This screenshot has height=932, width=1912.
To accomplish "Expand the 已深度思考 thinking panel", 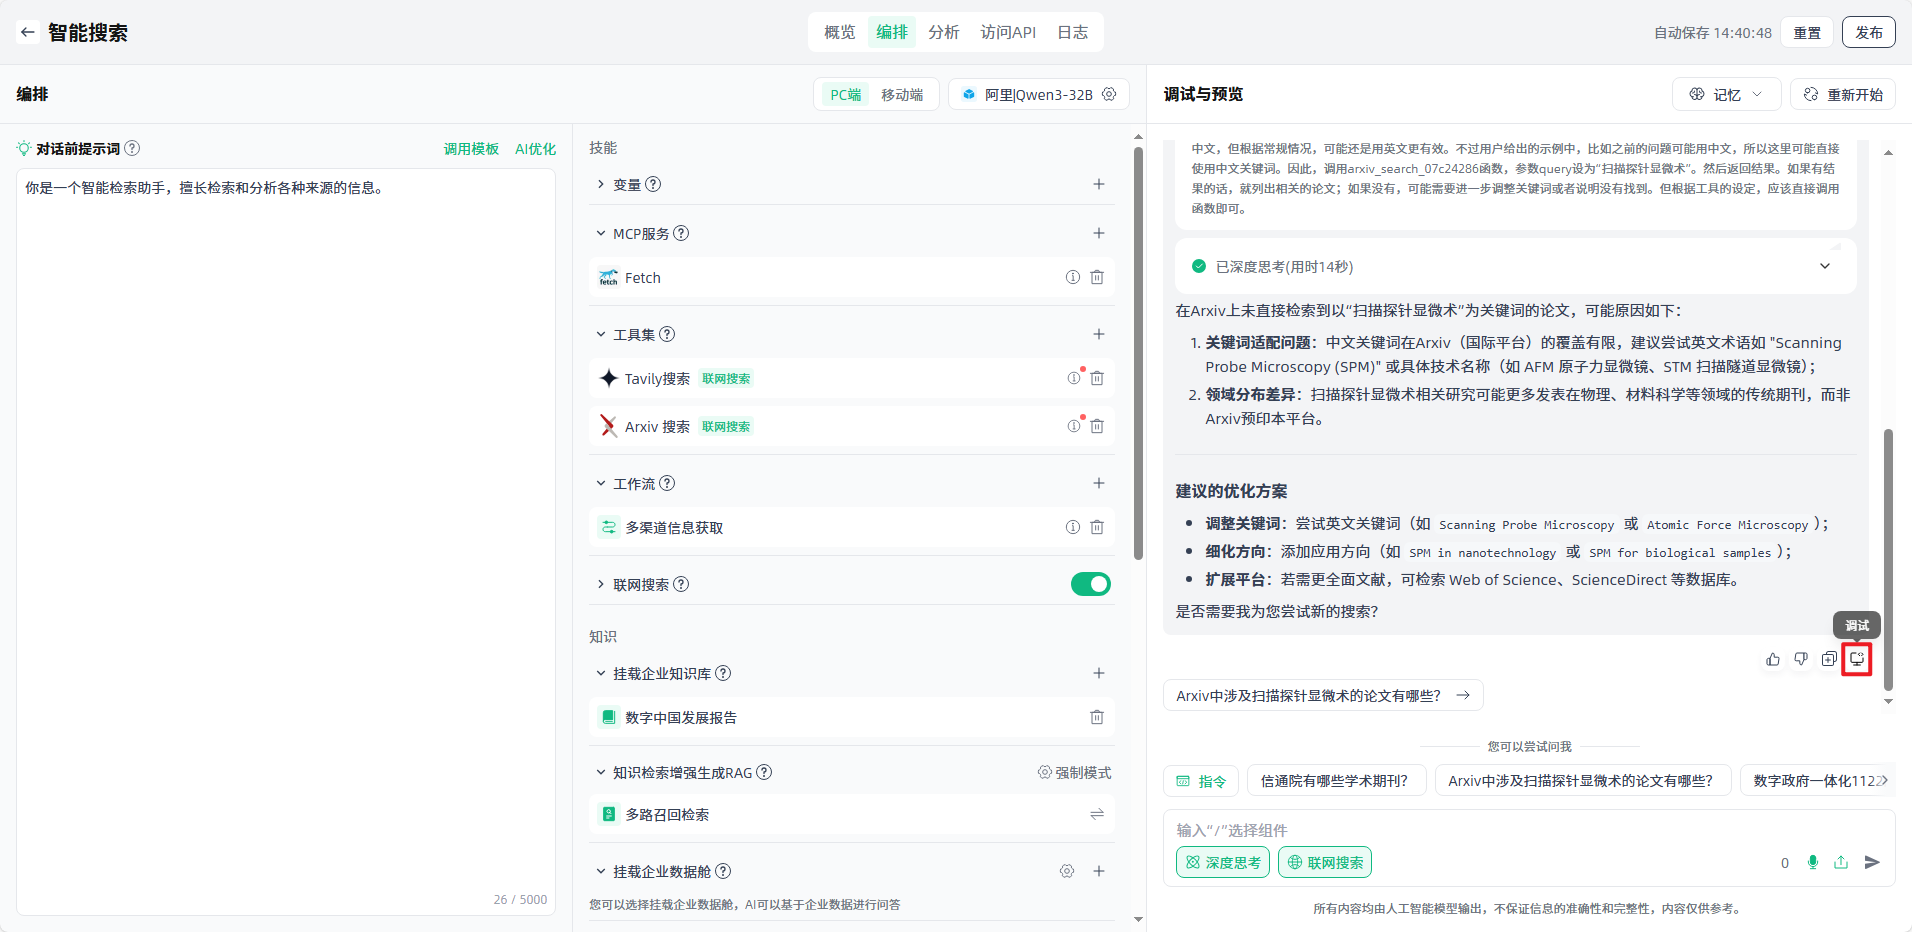I will pyautogui.click(x=1824, y=266).
